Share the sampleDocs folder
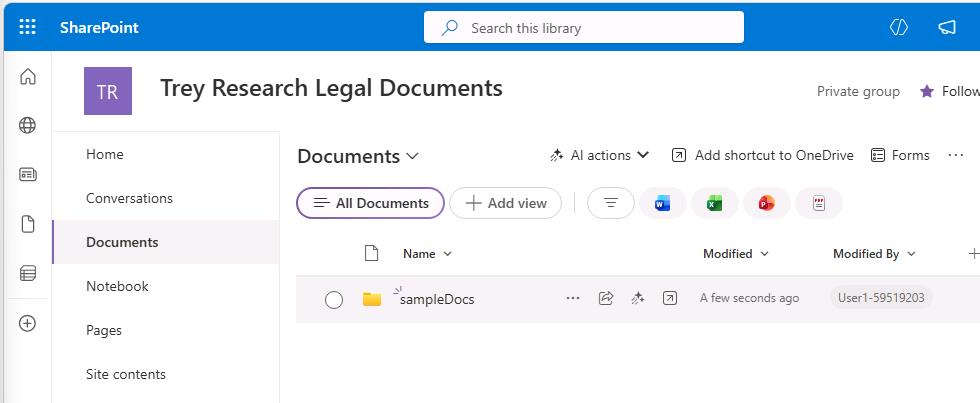 pyautogui.click(x=606, y=299)
